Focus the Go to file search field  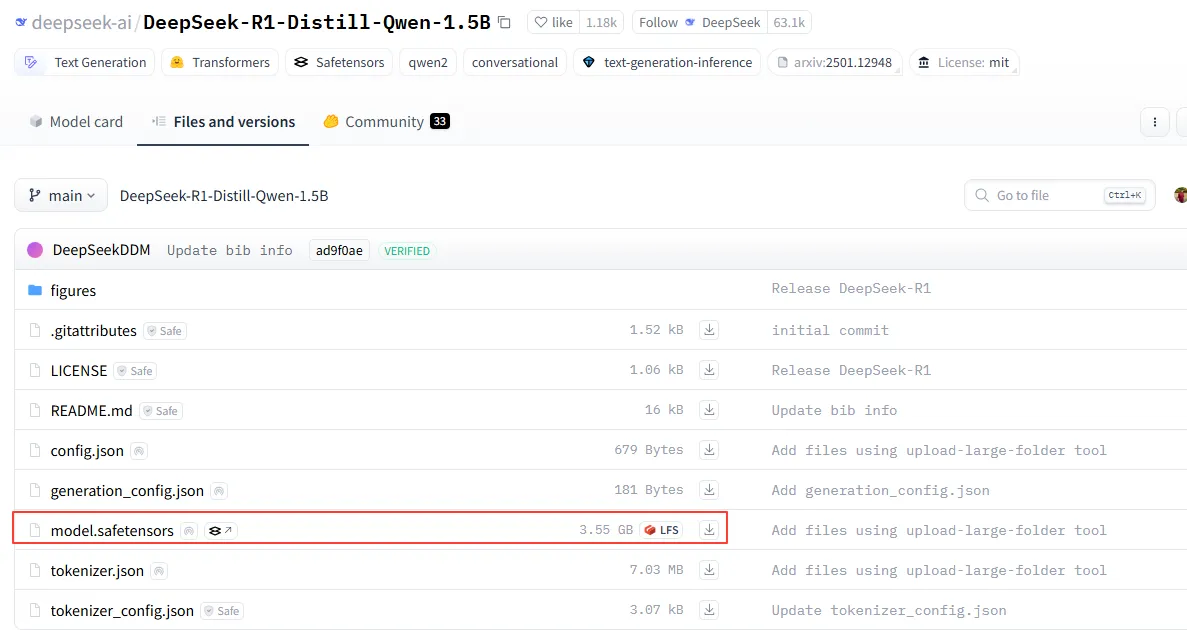(x=1059, y=195)
